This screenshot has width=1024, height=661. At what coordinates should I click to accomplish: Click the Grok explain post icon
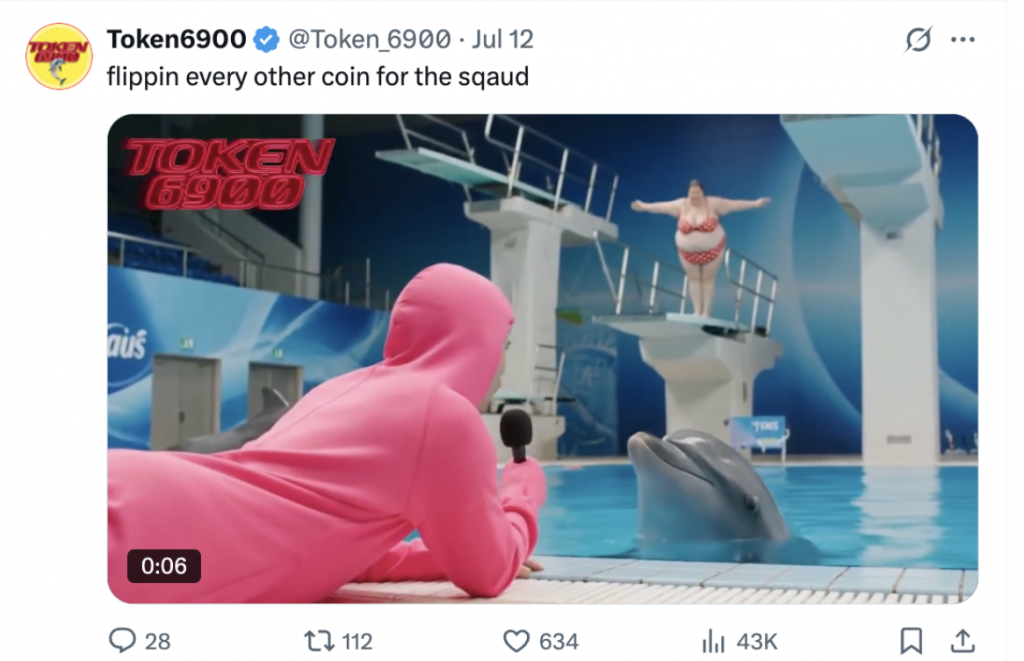[x=918, y=40]
